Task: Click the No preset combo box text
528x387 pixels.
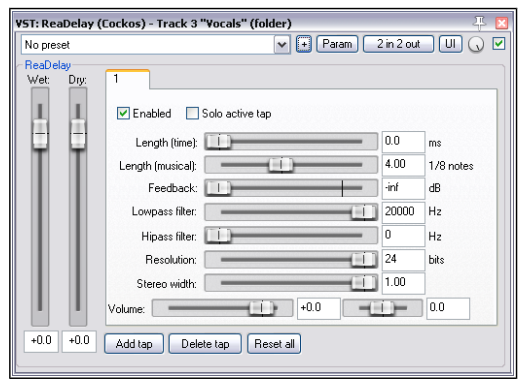Action: coord(47,45)
